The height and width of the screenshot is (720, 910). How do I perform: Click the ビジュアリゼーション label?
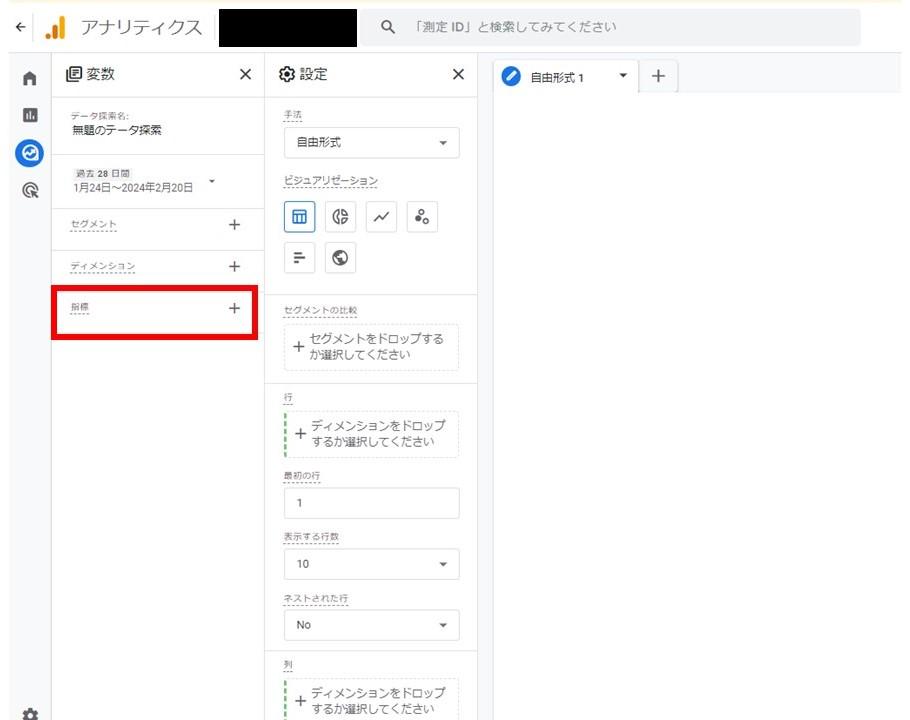click(x=331, y=180)
